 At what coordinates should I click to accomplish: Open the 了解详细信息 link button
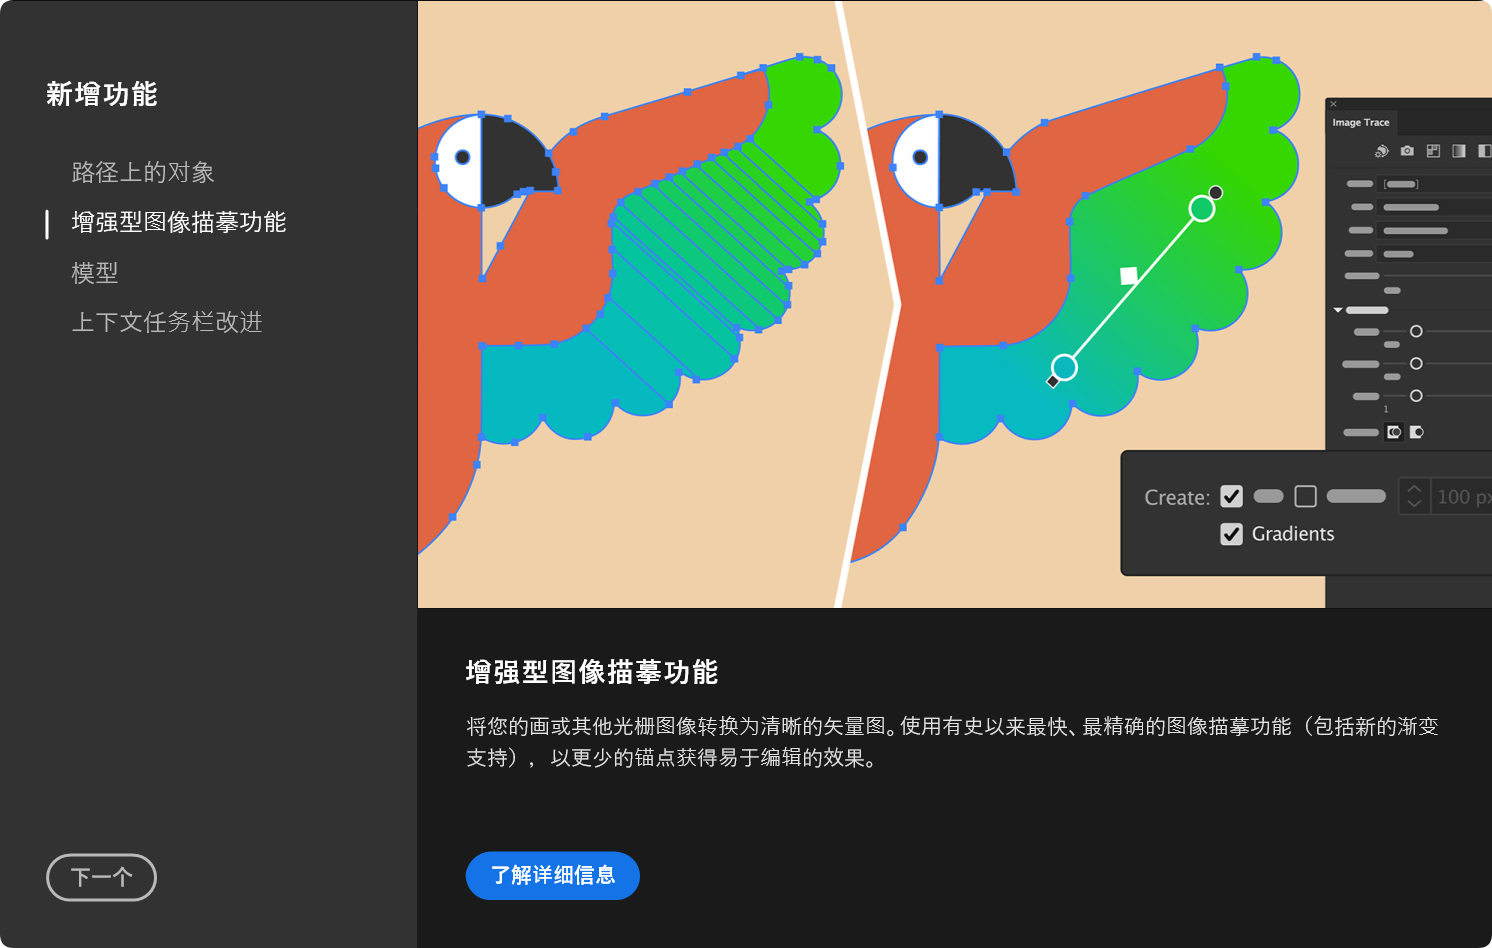(553, 875)
